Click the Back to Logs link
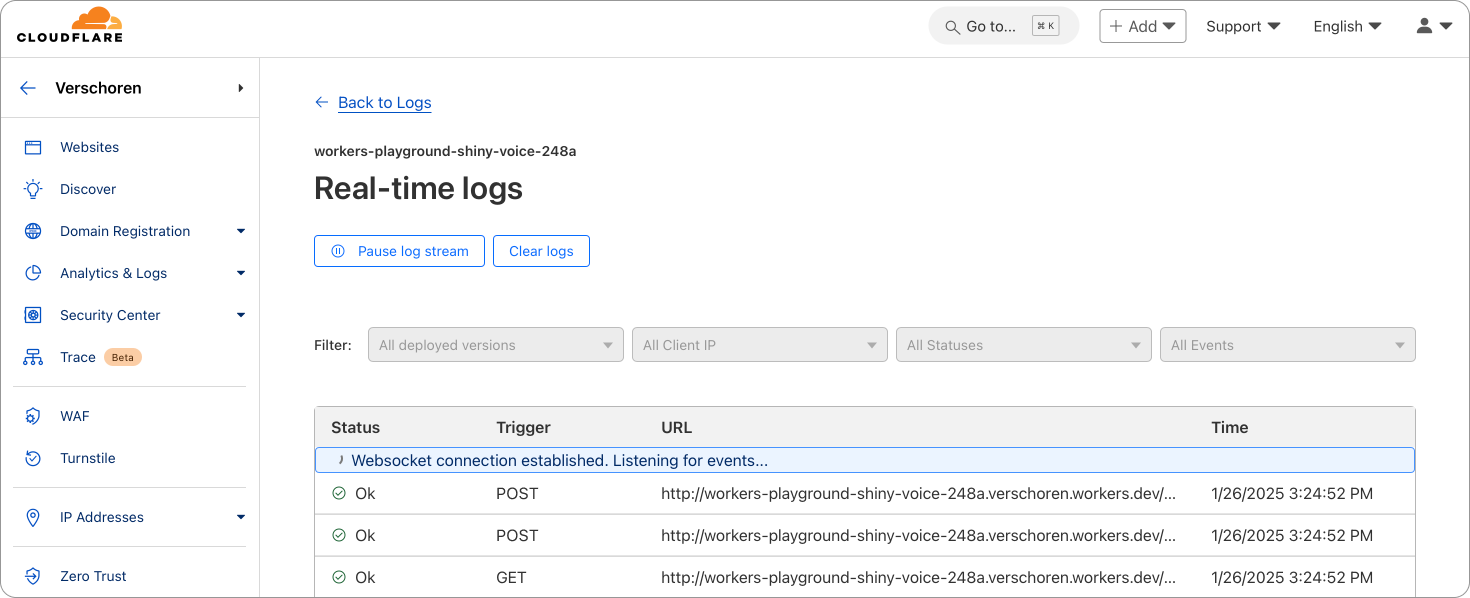 [x=385, y=102]
